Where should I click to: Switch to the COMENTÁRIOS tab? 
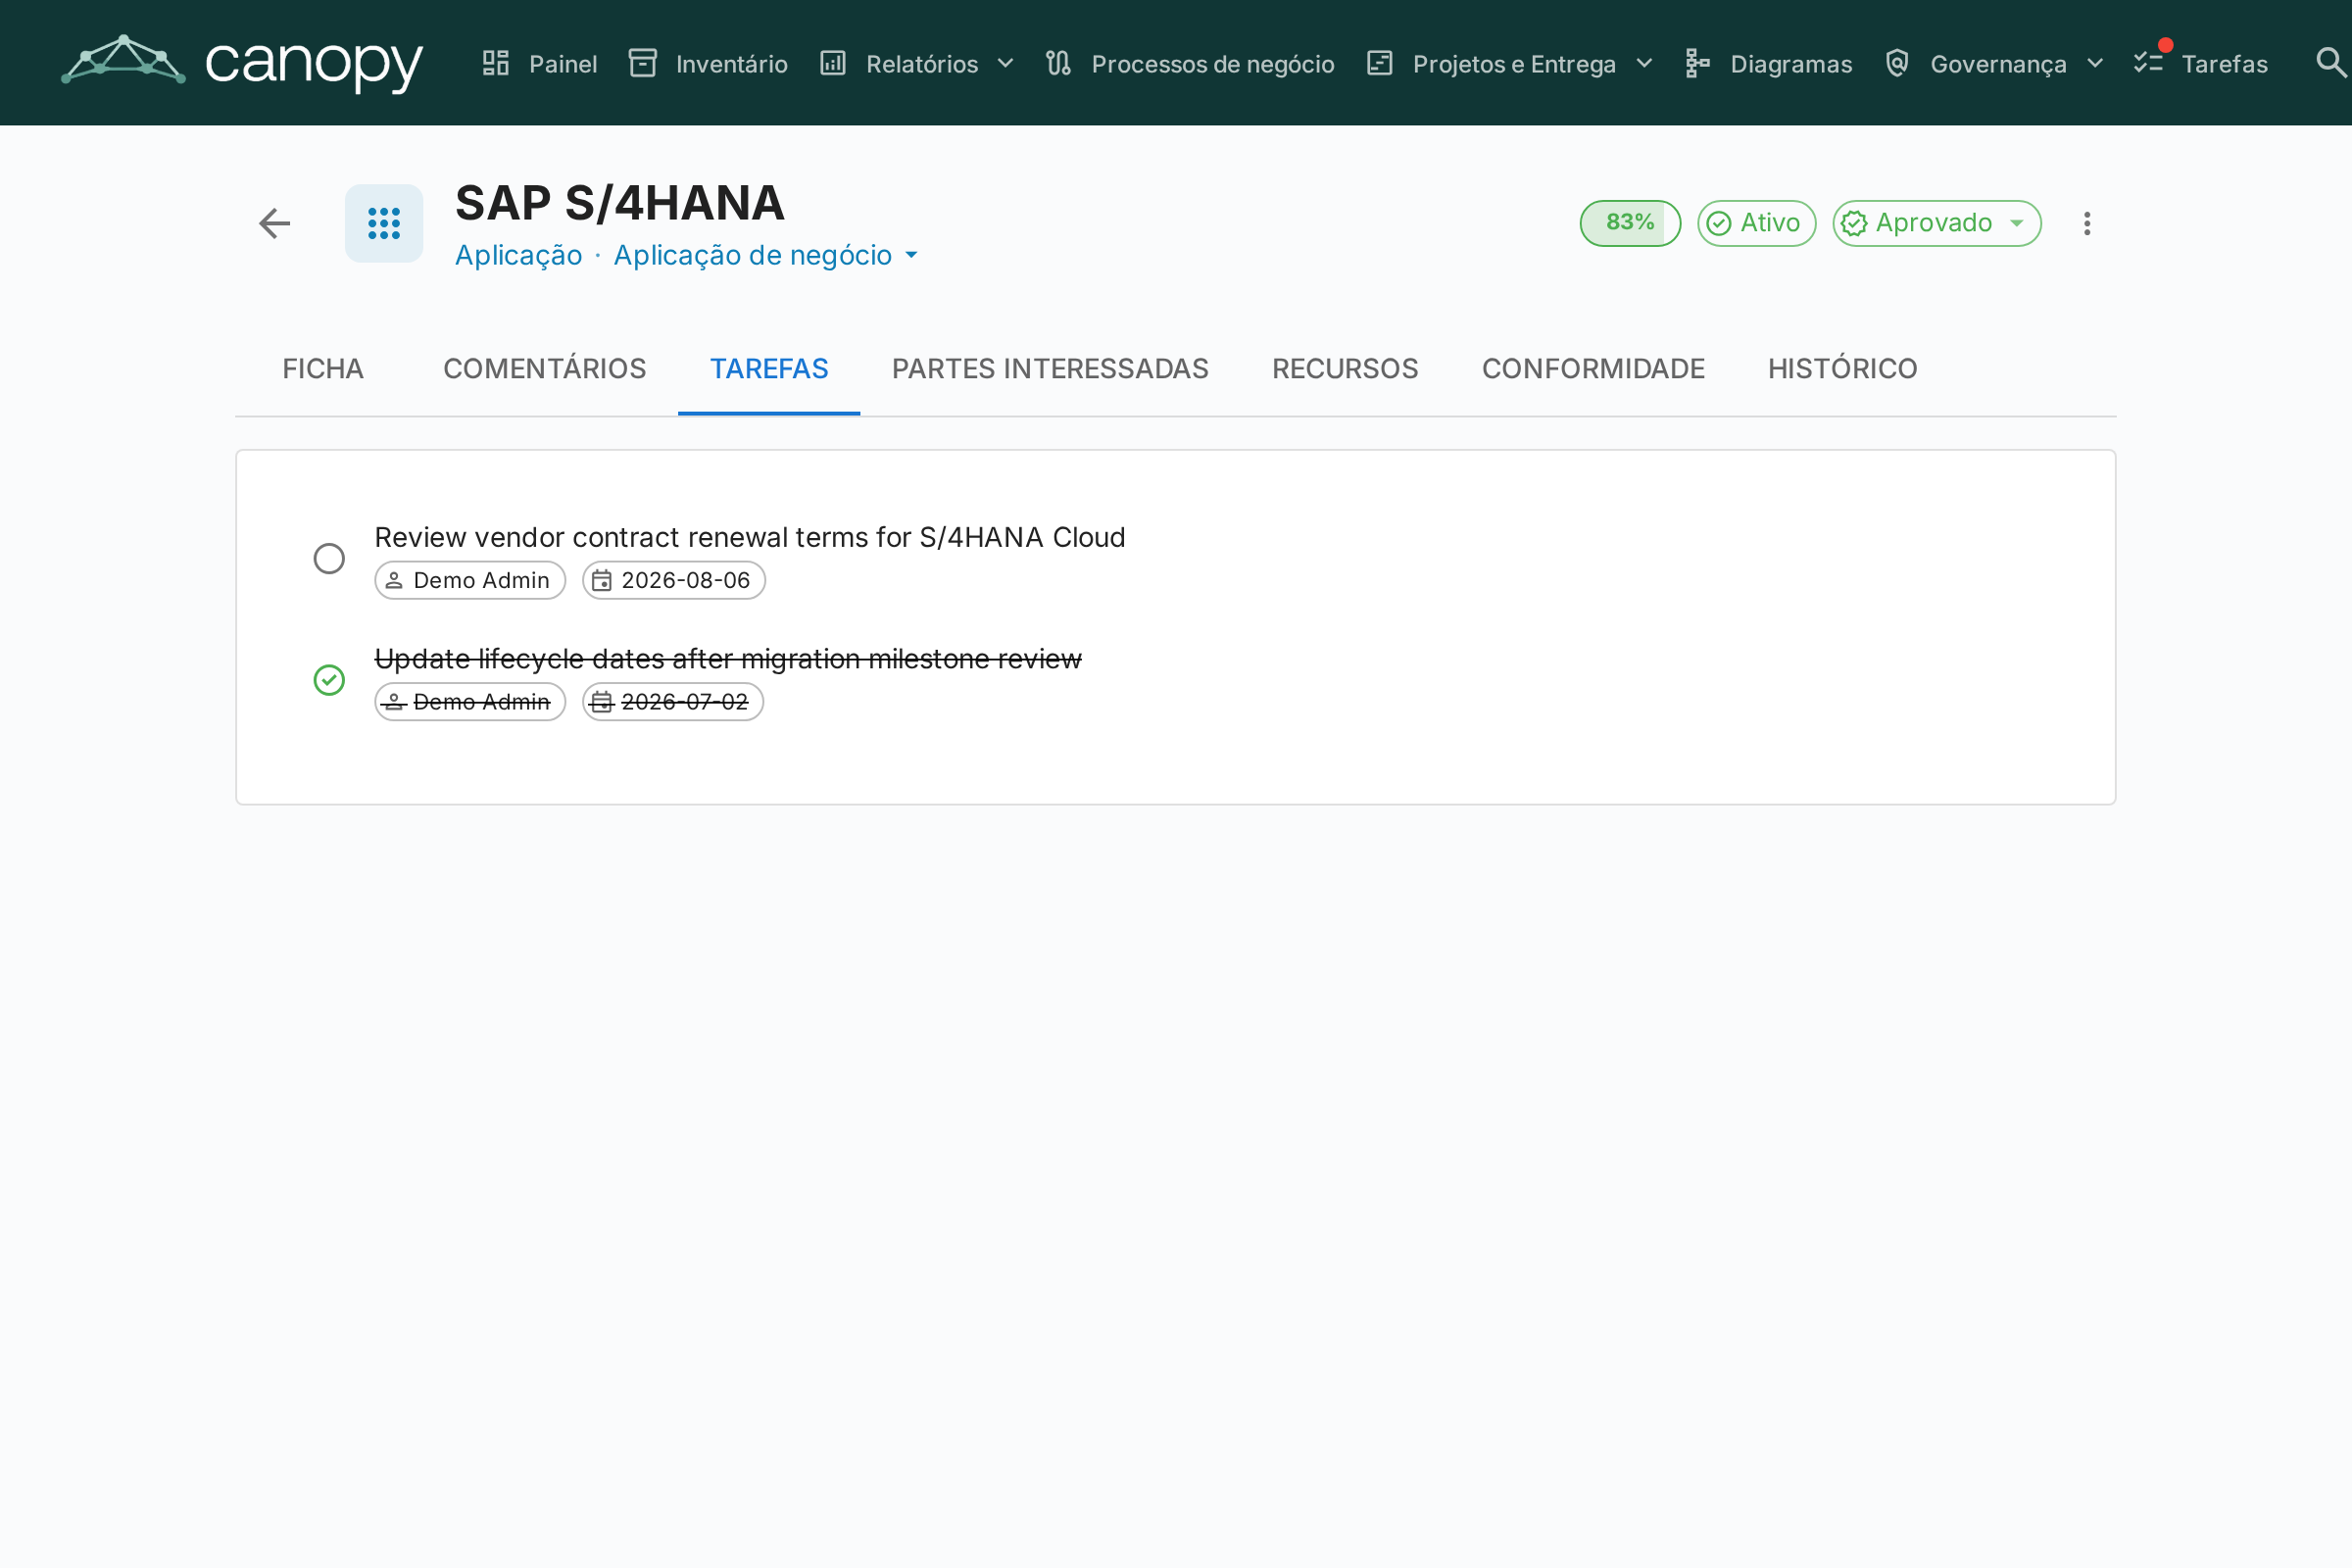point(545,369)
